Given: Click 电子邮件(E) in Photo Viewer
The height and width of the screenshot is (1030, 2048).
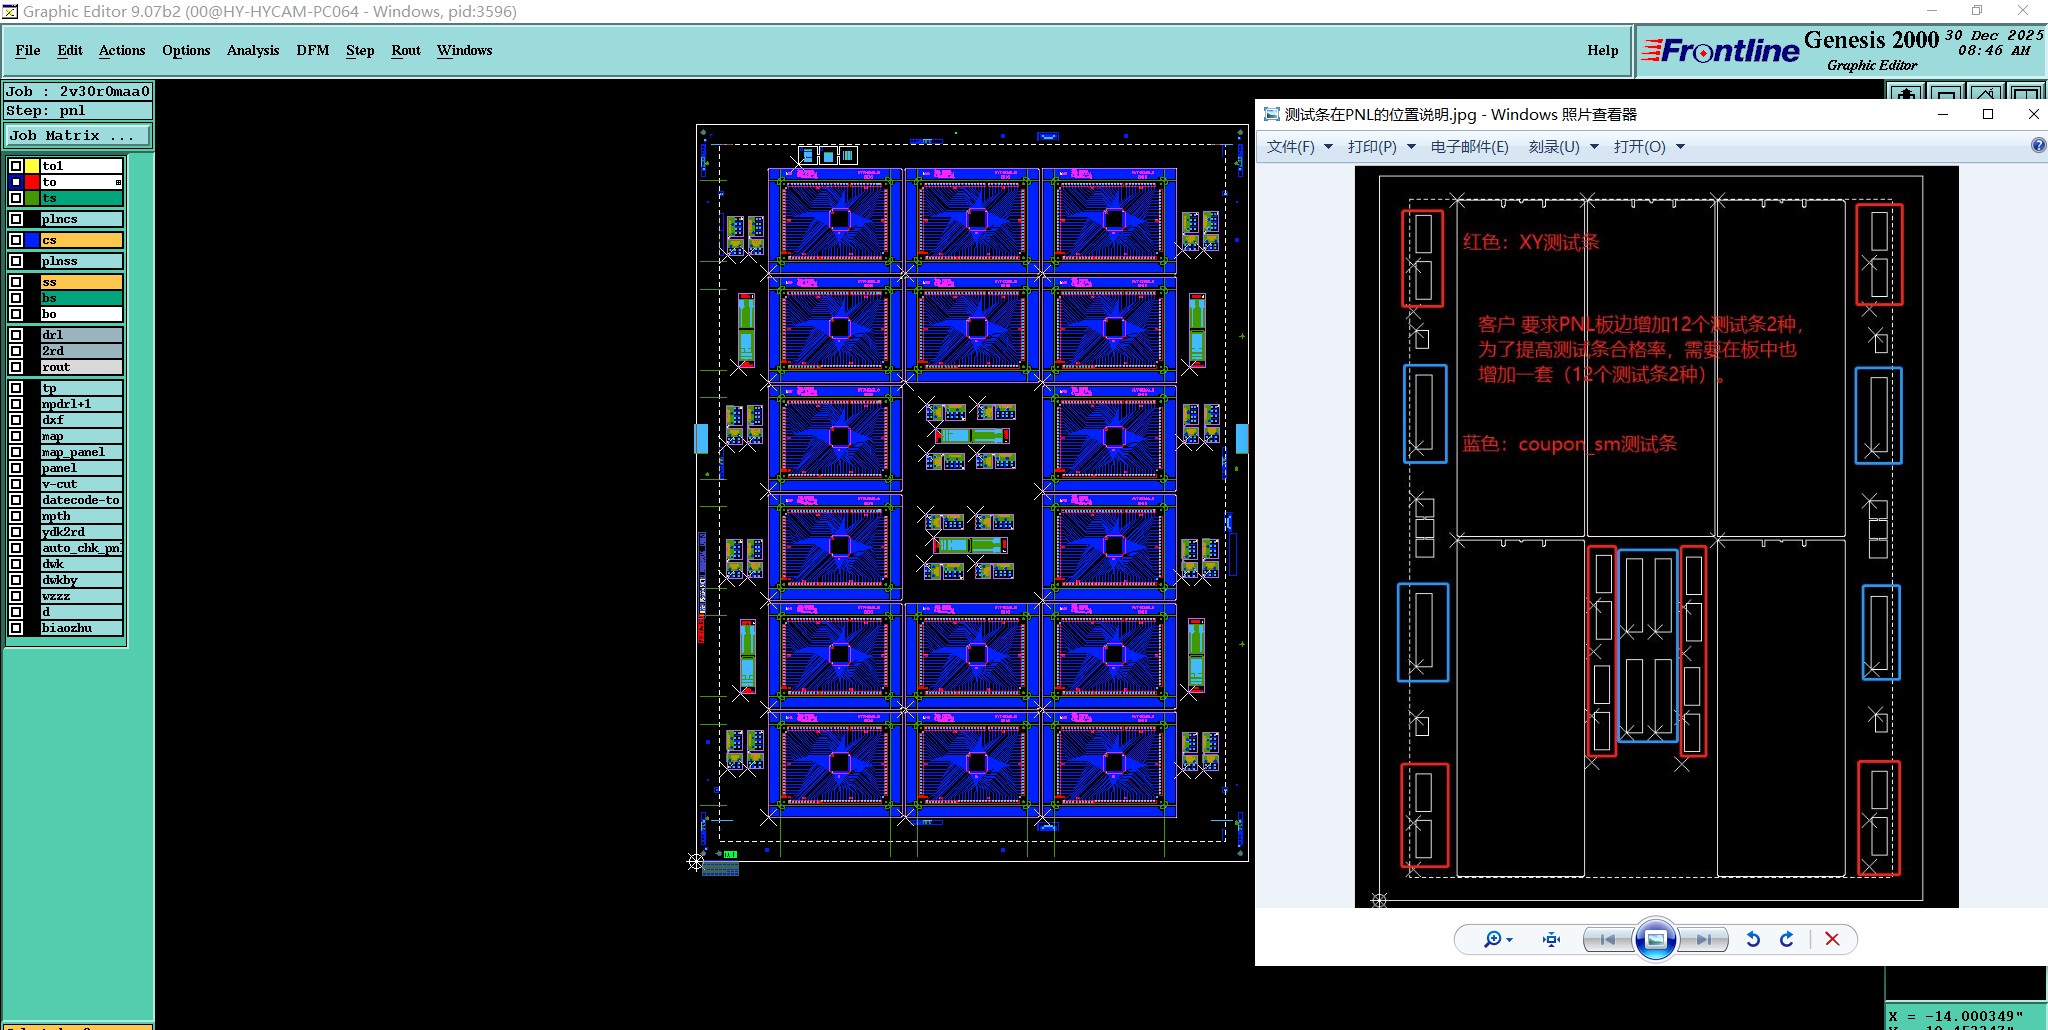Looking at the screenshot, I should (x=1469, y=147).
